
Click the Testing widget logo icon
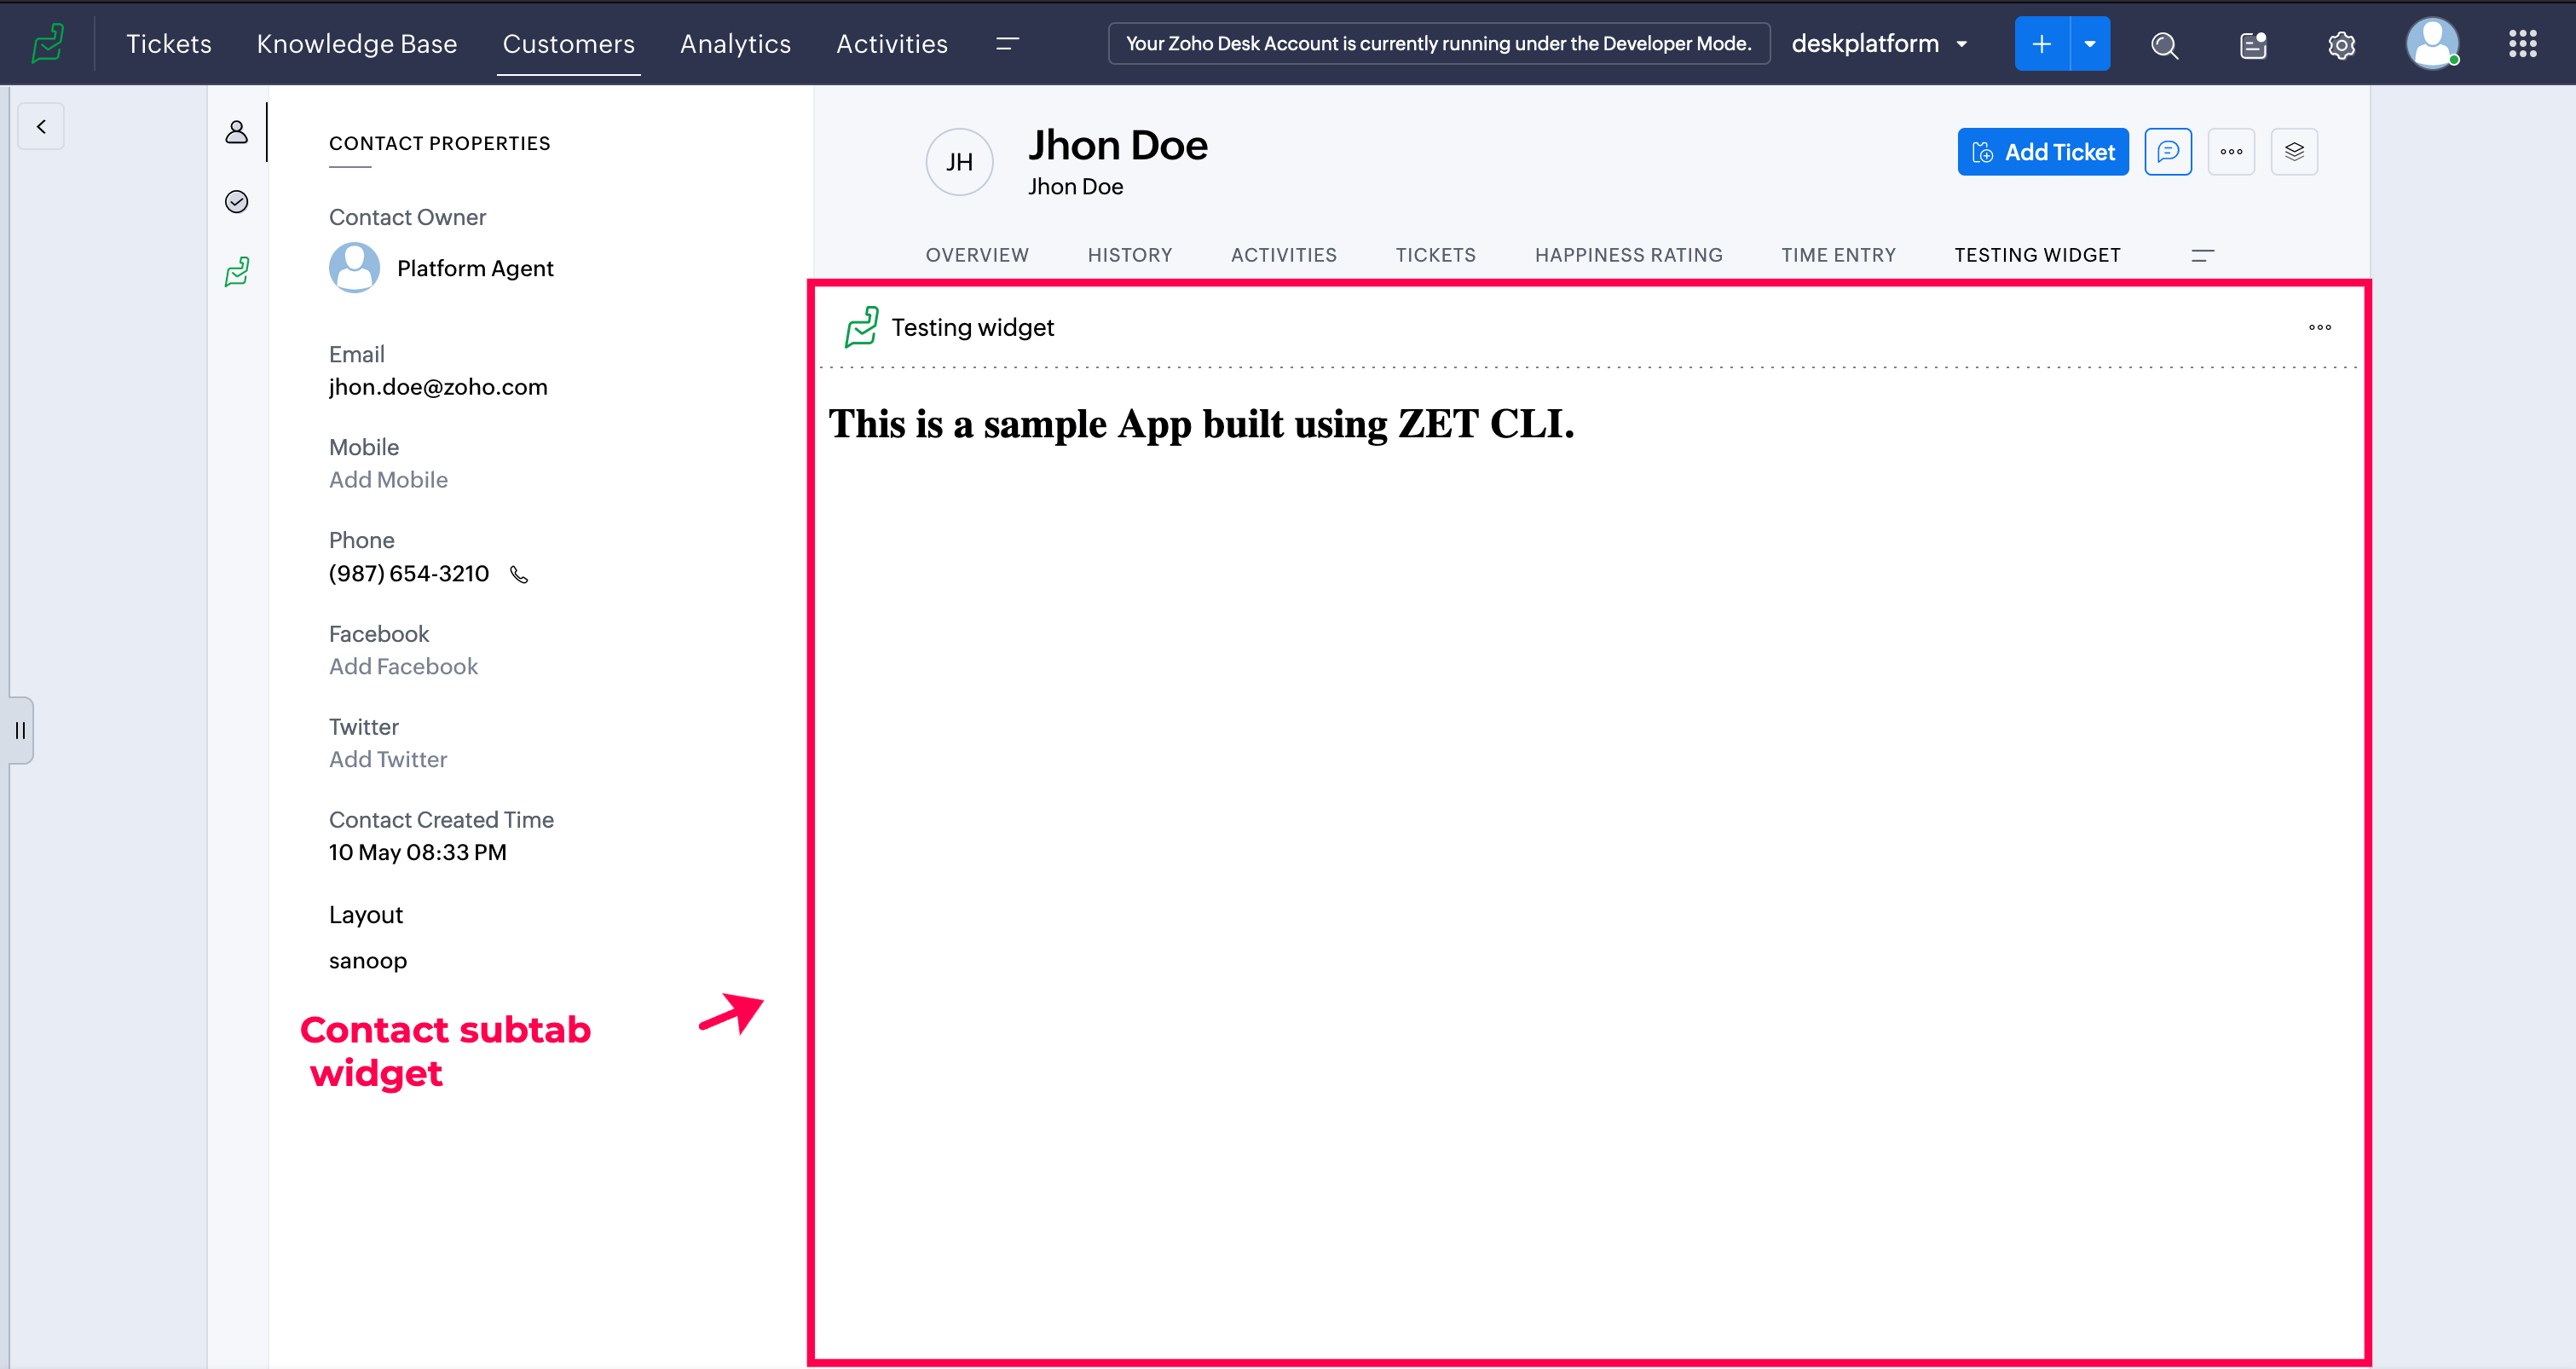pos(861,327)
